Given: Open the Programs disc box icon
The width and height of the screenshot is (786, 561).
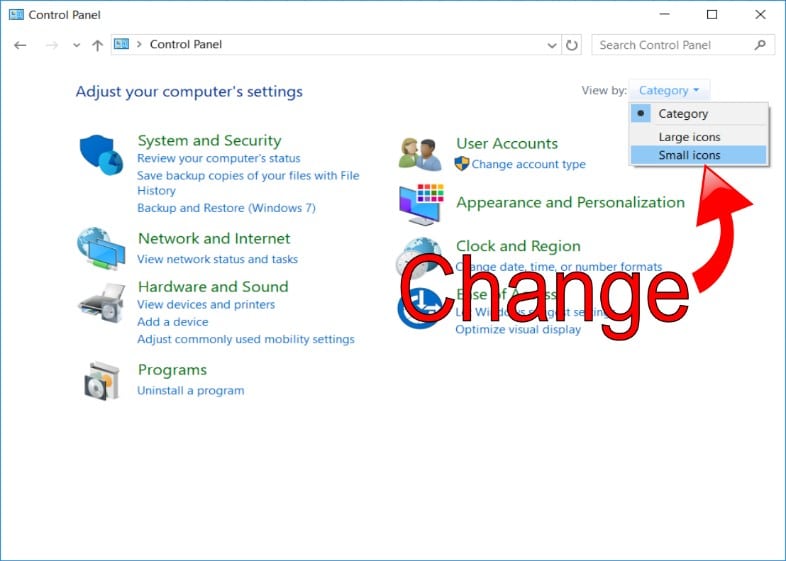Looking at the screenshot, I should tap(101, 380).
